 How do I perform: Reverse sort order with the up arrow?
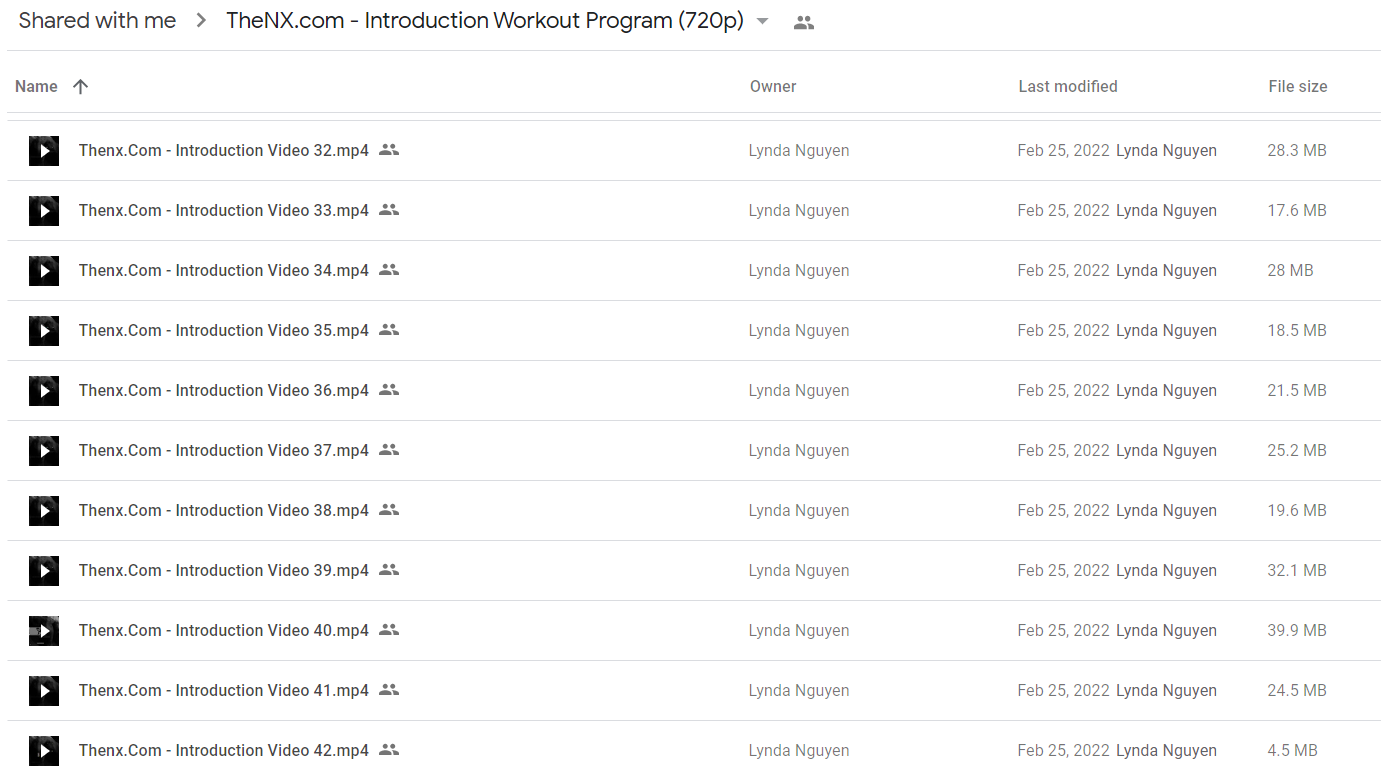81,86
